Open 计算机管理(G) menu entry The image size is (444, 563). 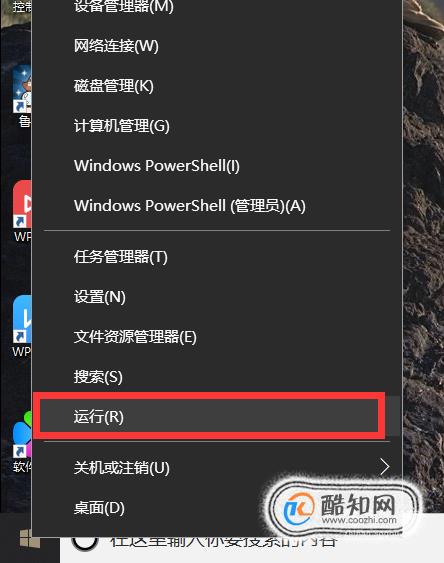pyautogui.click(x=217, y=126)
